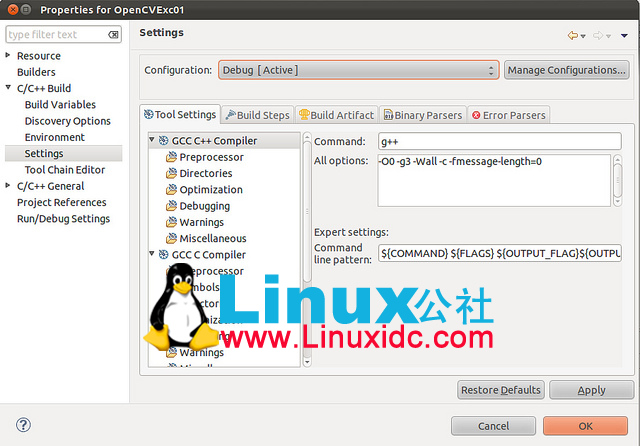The height and width of the screenshot is (446, 640).
Task: Click the clear filter text icon
Action: [113, 35]
